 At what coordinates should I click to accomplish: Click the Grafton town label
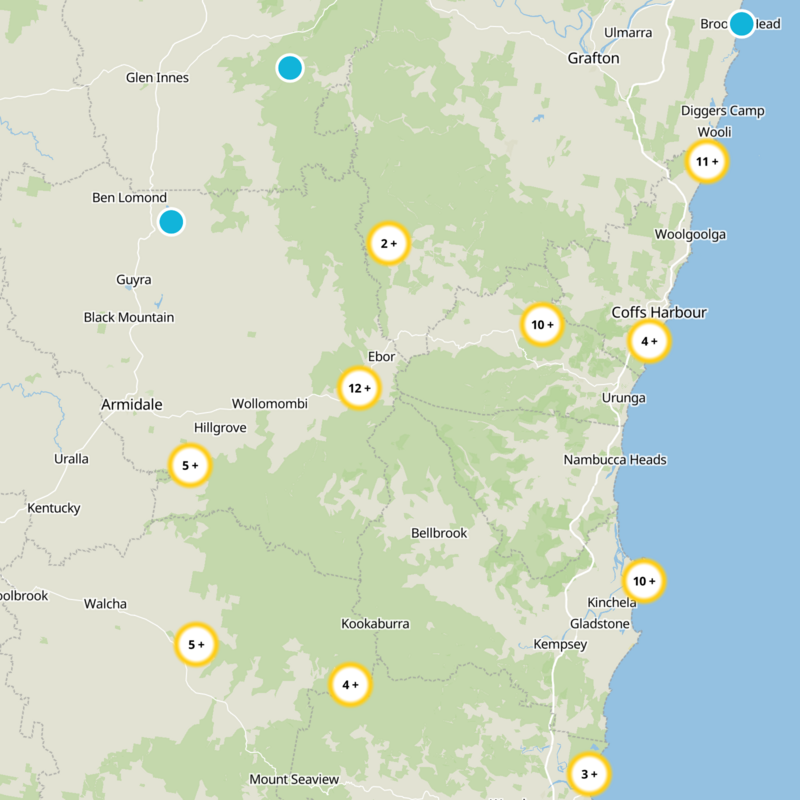tap(593, 58)
